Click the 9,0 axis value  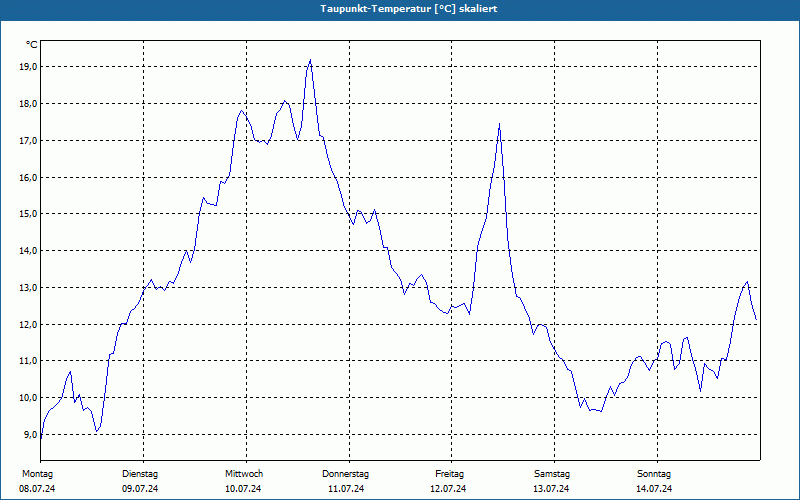click(x=31, y=435)
